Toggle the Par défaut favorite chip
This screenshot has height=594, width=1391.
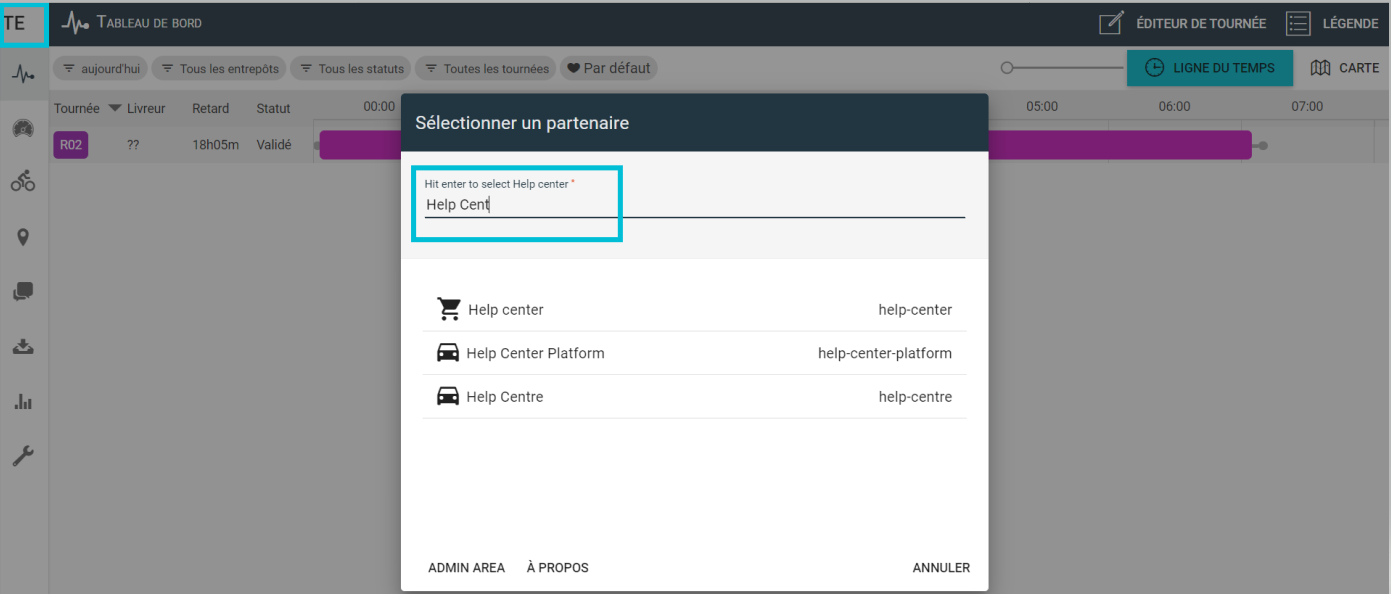[608, 69]
